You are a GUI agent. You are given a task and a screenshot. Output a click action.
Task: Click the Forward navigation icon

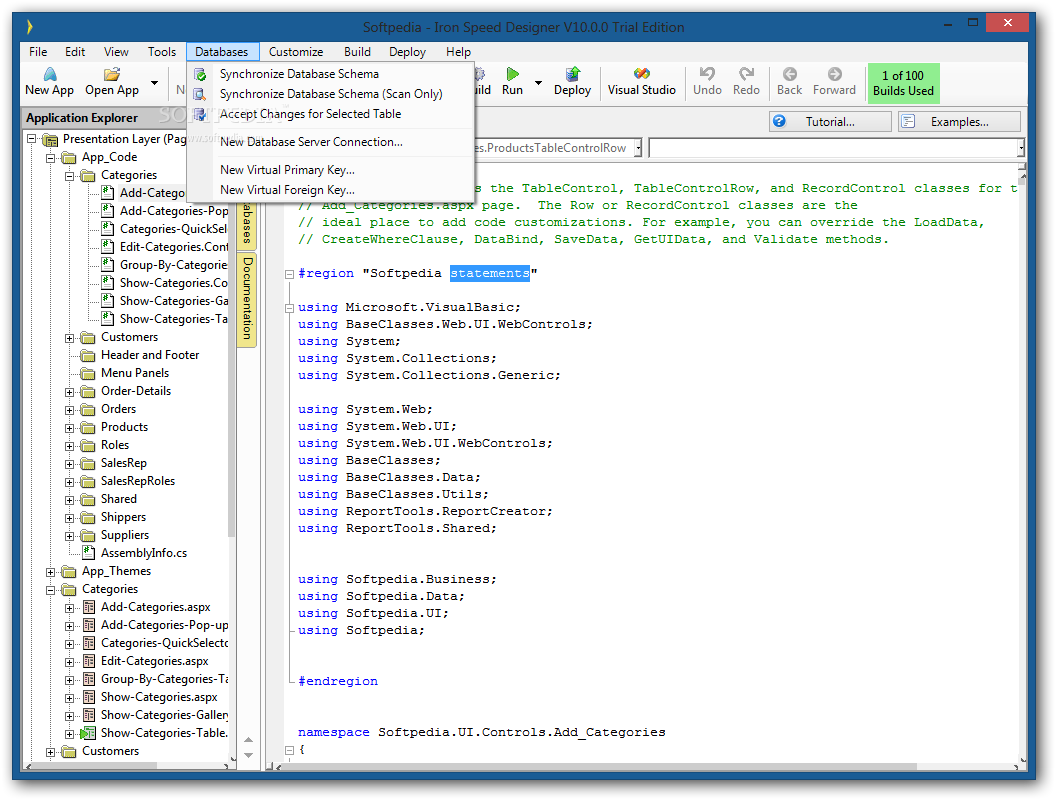834,74
